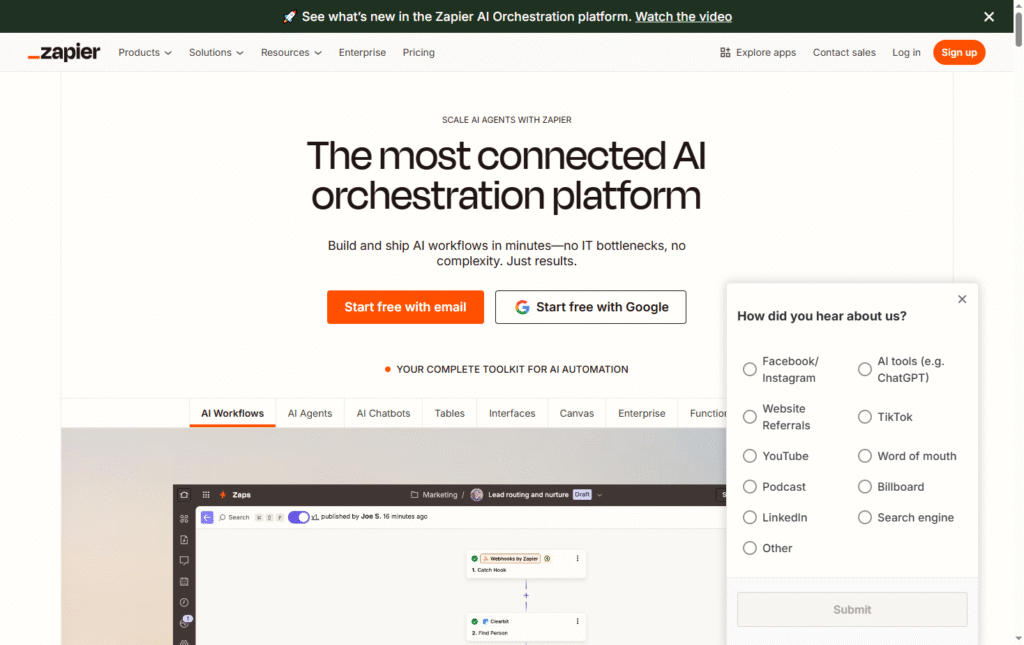
Task: Toggle the published Zap switch in preview
Action: tap(298, 517)
